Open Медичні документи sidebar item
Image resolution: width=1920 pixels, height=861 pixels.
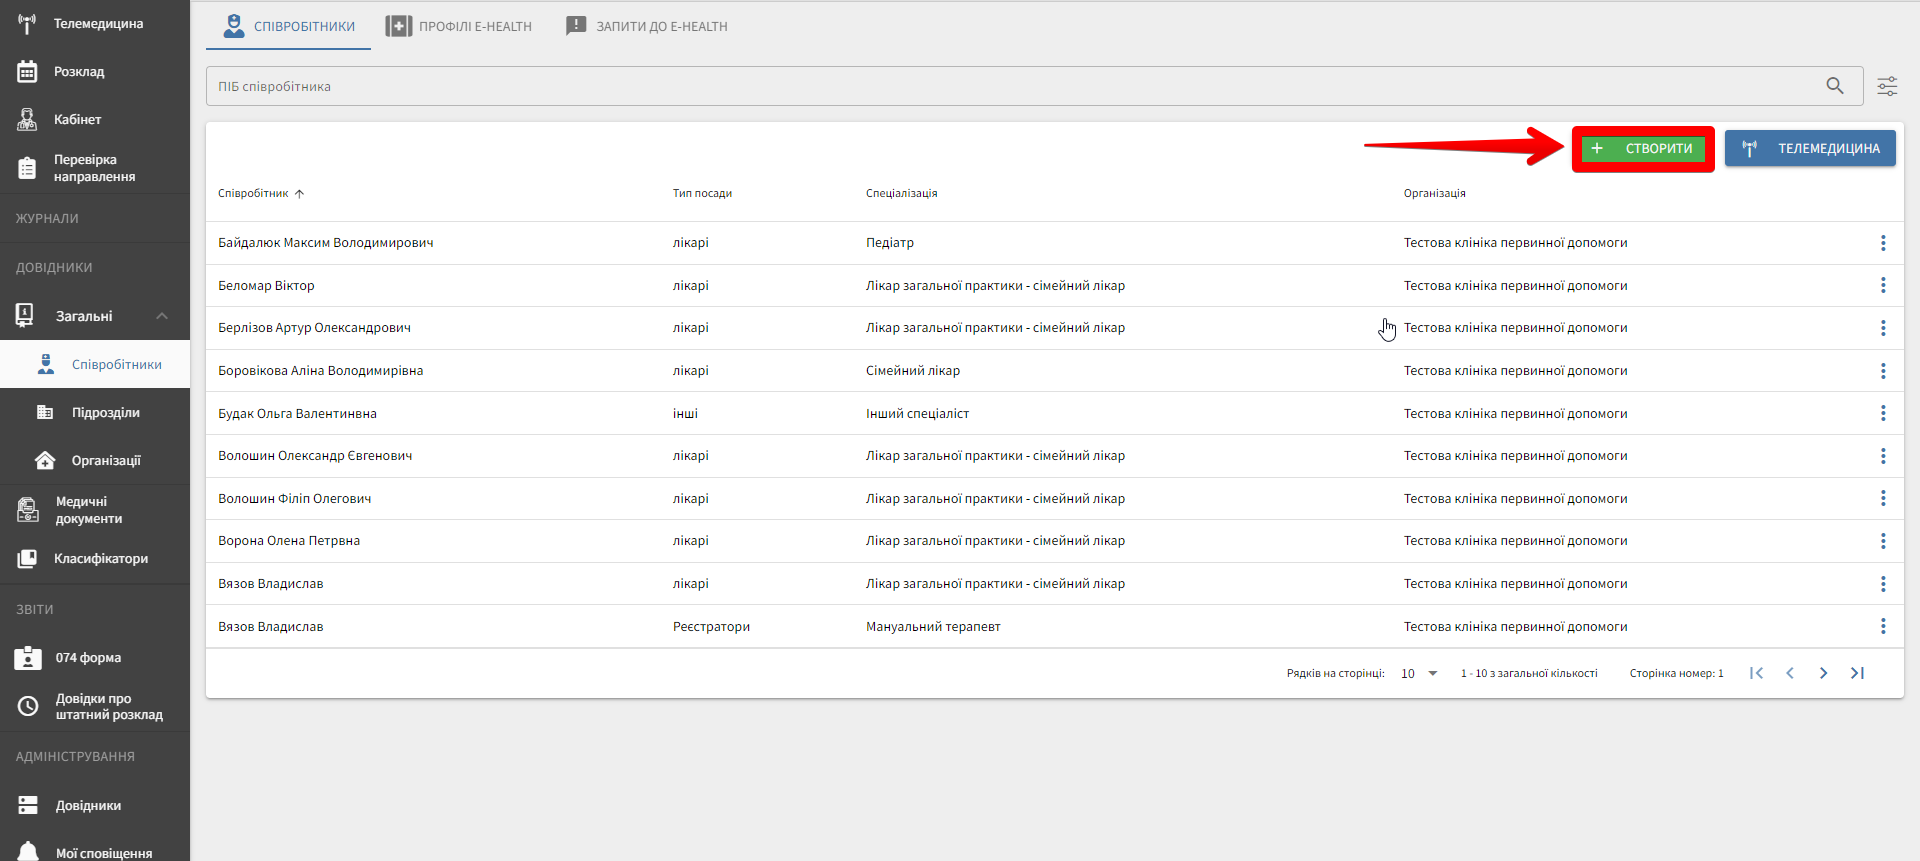coord(88,510)
